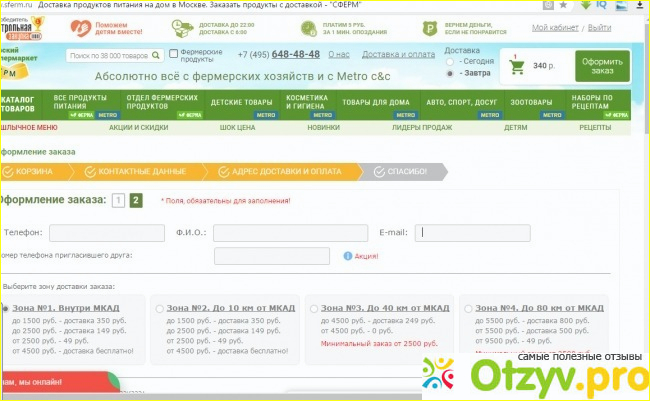Screen dimensions: 650x401
Task: Select Зона №2 до 10 км radio
Action: click(160, 309)
